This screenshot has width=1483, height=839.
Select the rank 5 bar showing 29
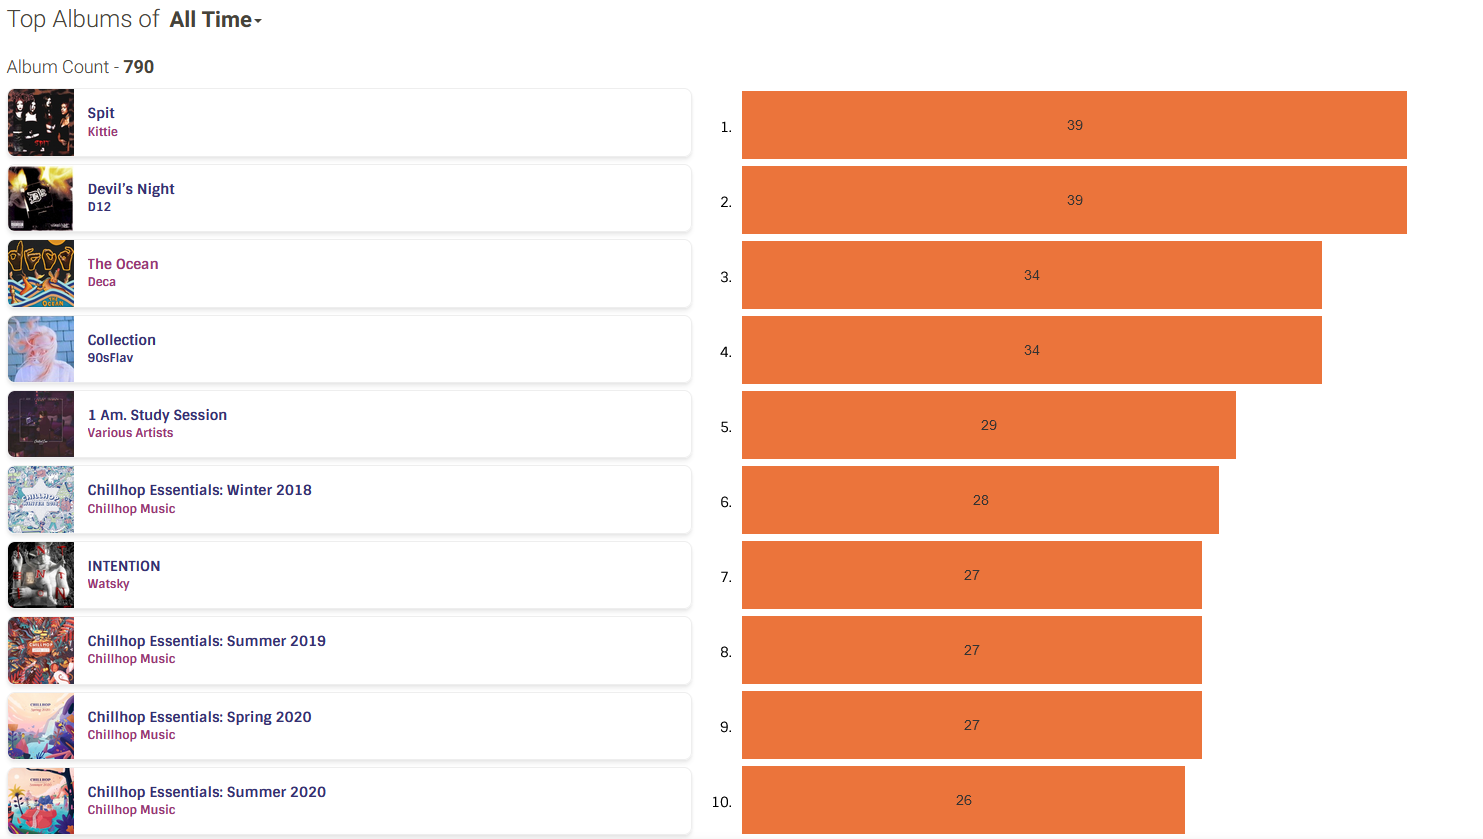pos(988,425)
